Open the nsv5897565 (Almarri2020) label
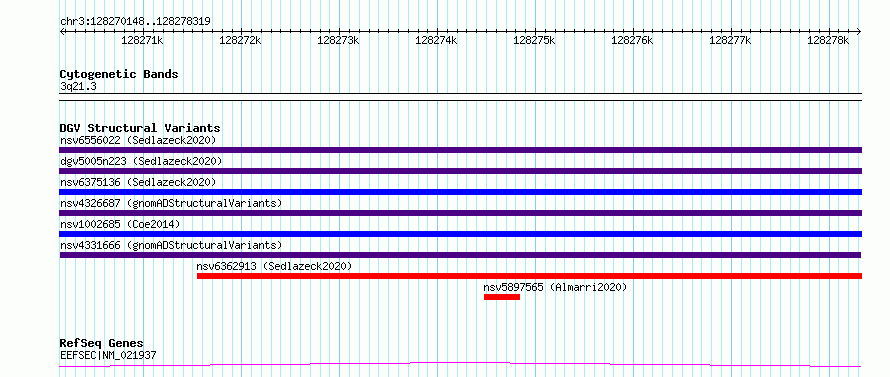This screenshot has width=890, height=377. pyautogui.click(x=555, y=287)
